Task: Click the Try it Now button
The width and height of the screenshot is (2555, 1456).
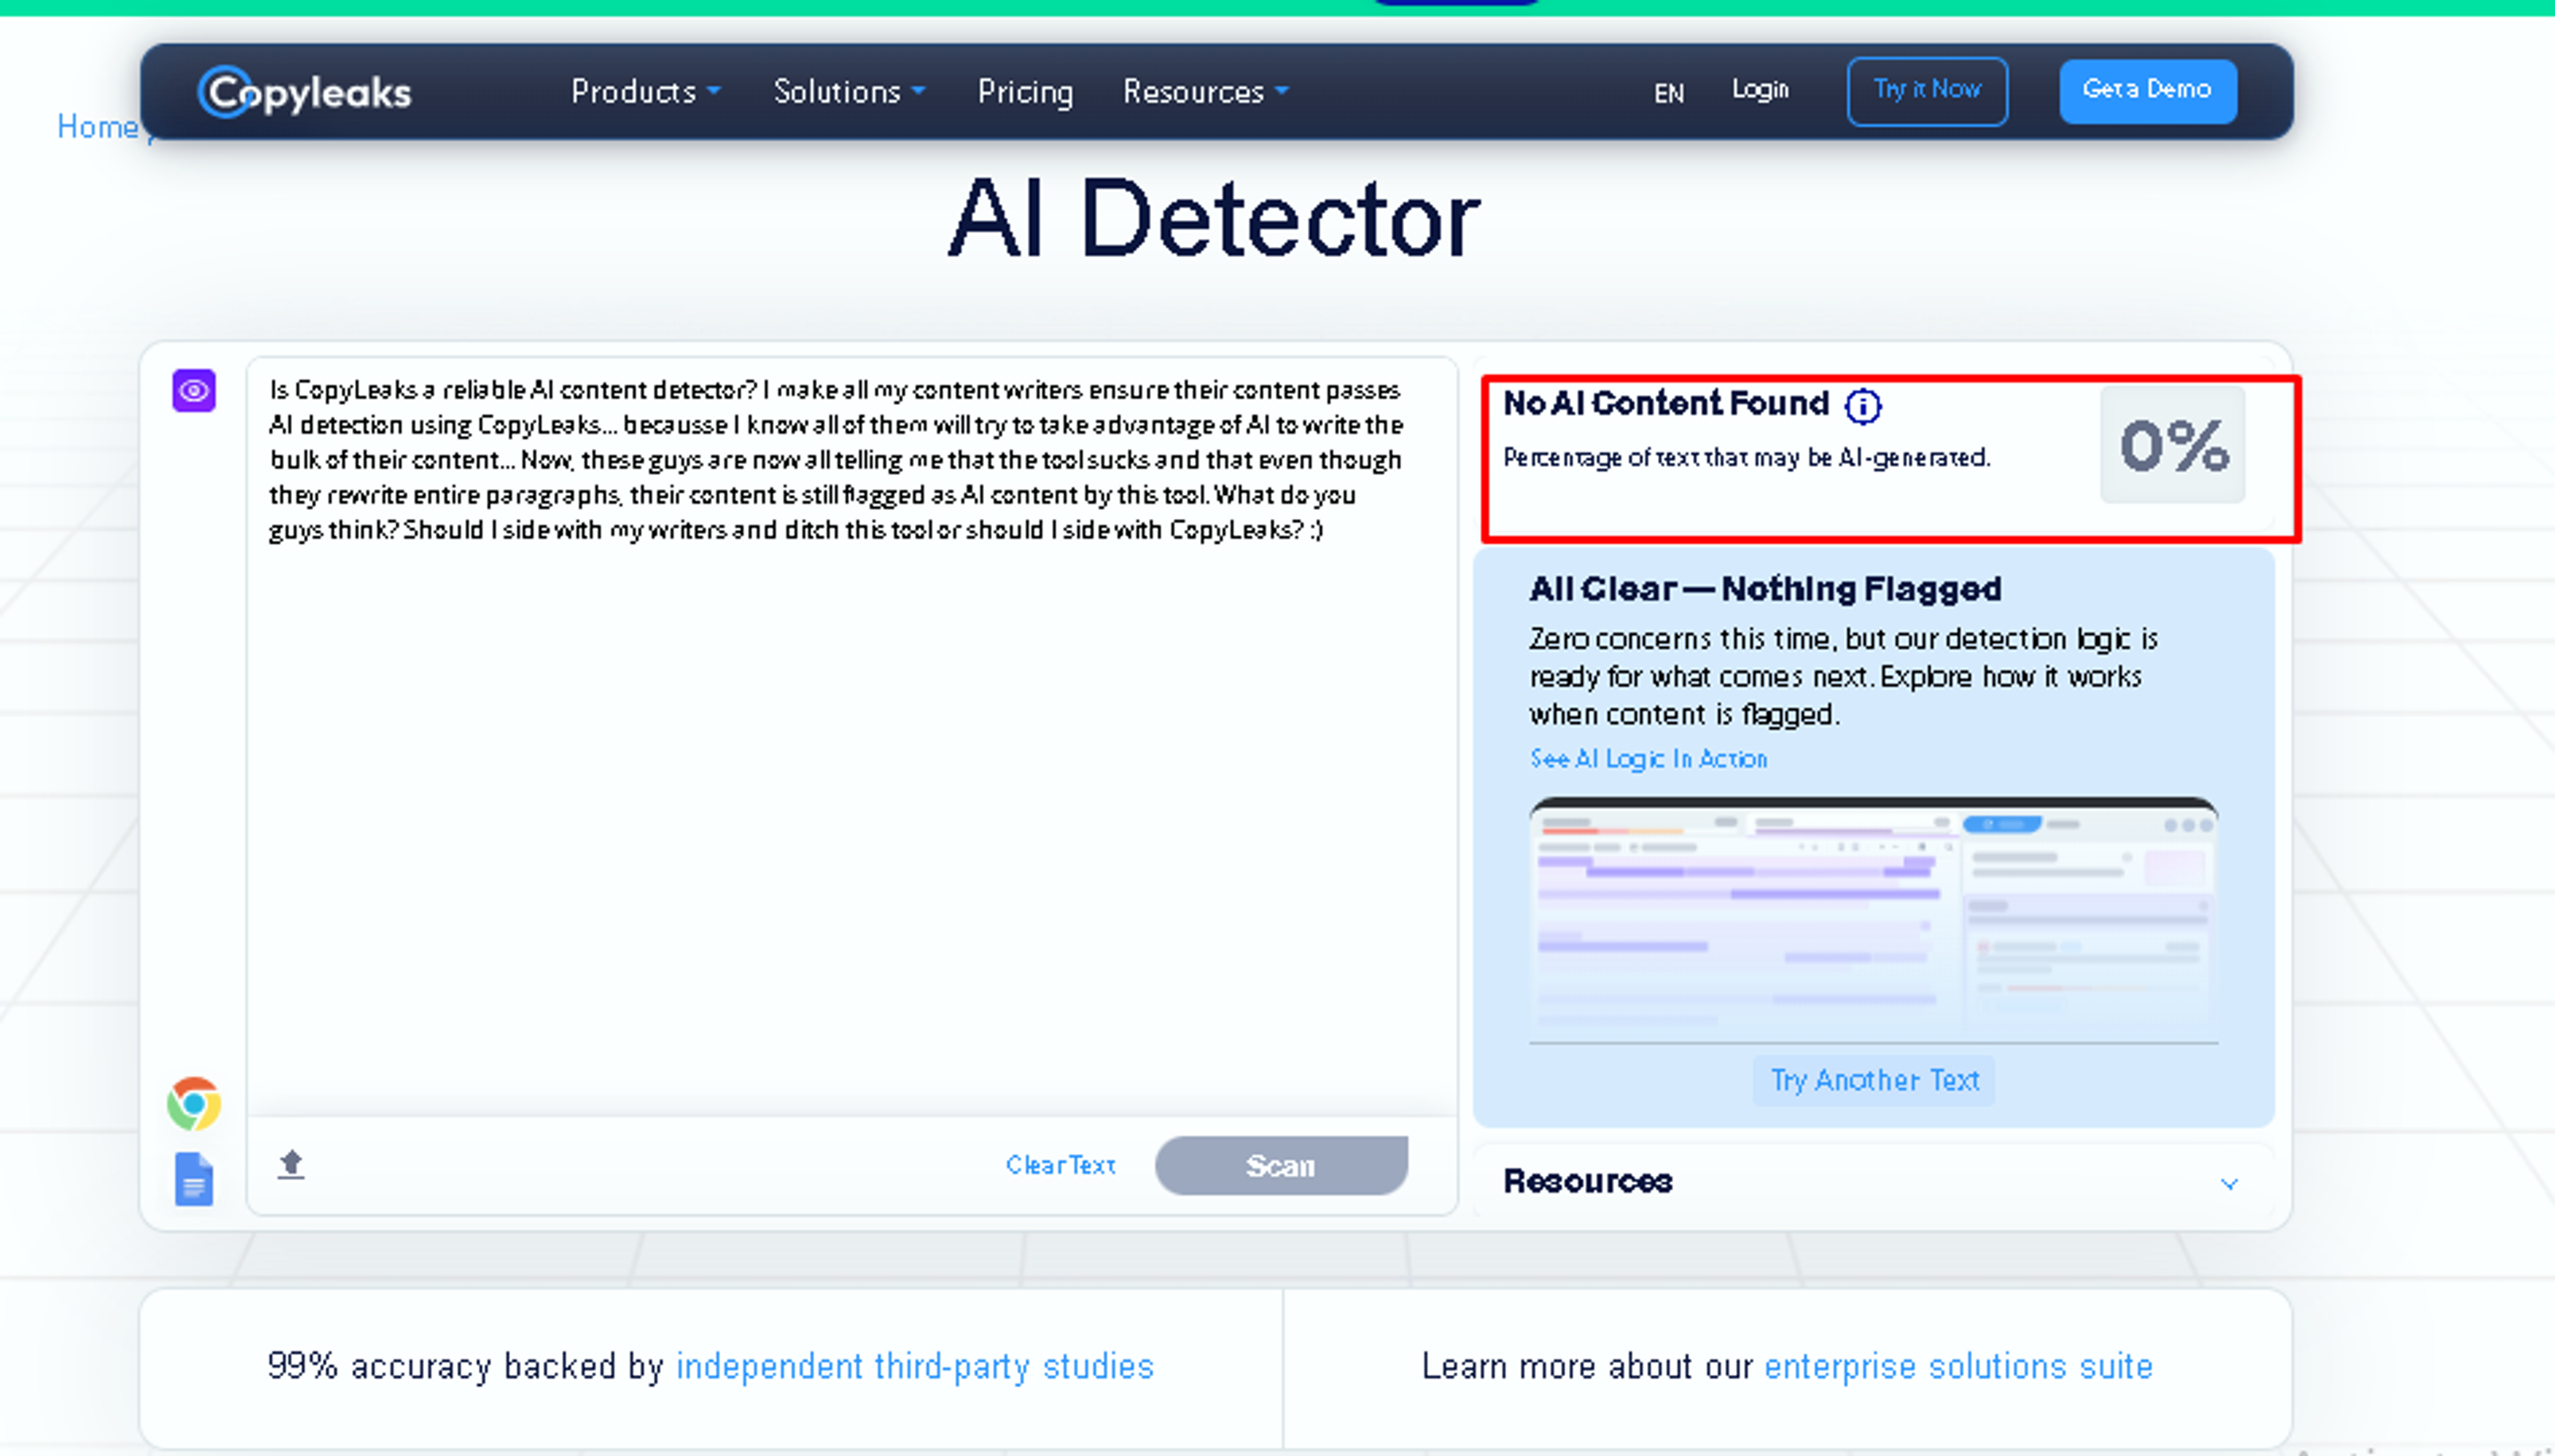Action: (1927, 91)
